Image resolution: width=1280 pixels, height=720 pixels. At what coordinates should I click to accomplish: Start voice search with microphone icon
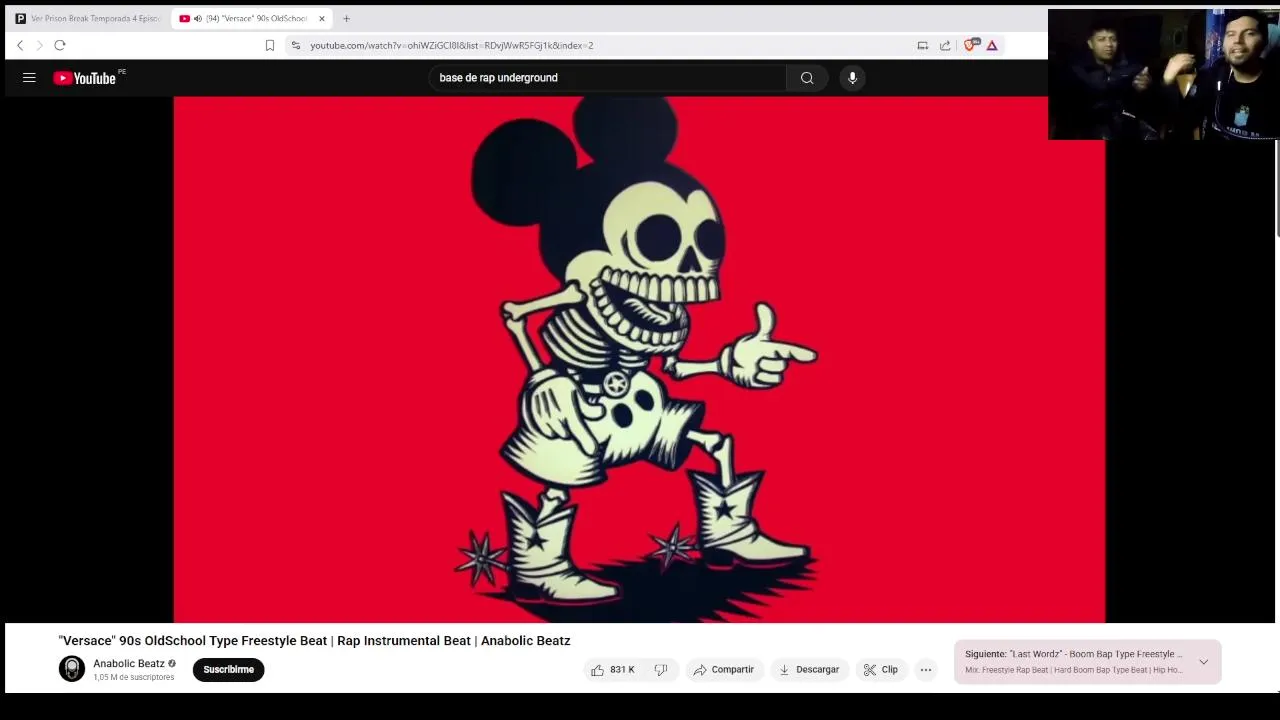click(852, 78)
